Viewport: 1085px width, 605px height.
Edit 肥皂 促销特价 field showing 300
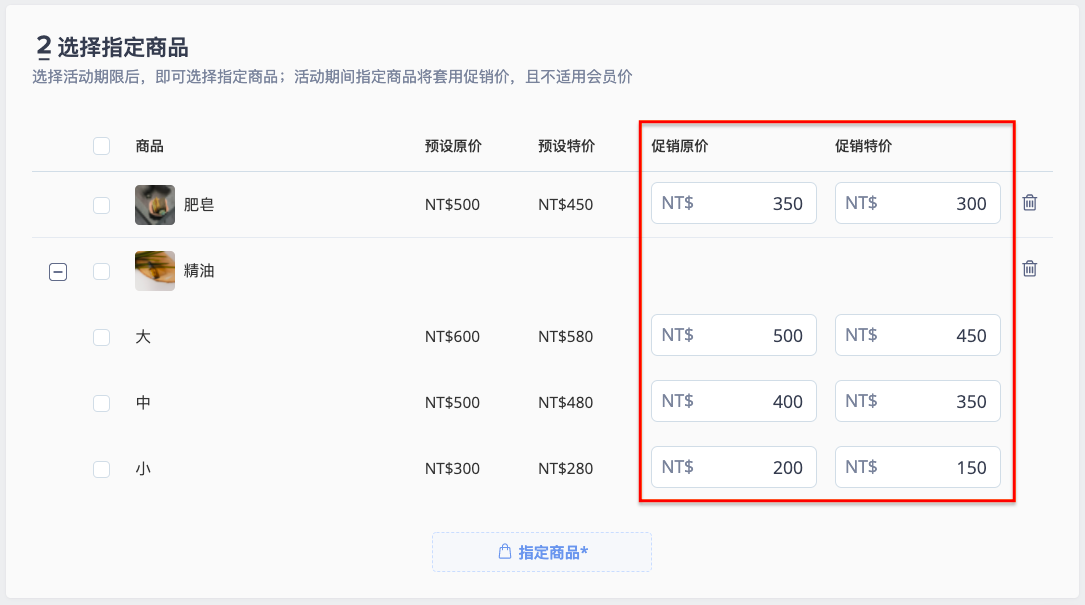918,203
